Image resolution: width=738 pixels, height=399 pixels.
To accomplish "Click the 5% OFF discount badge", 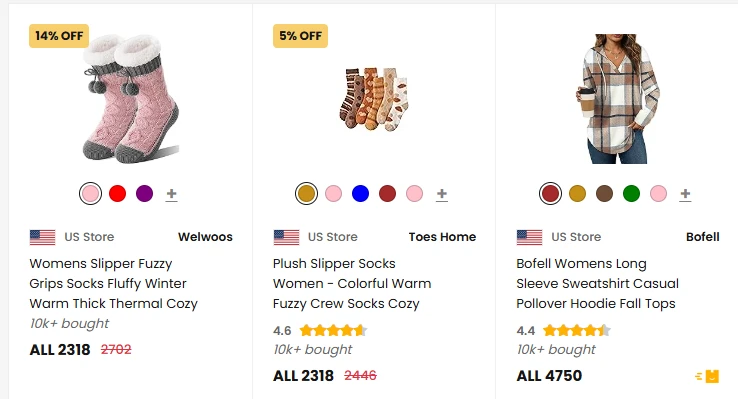I will click(300, 36).
